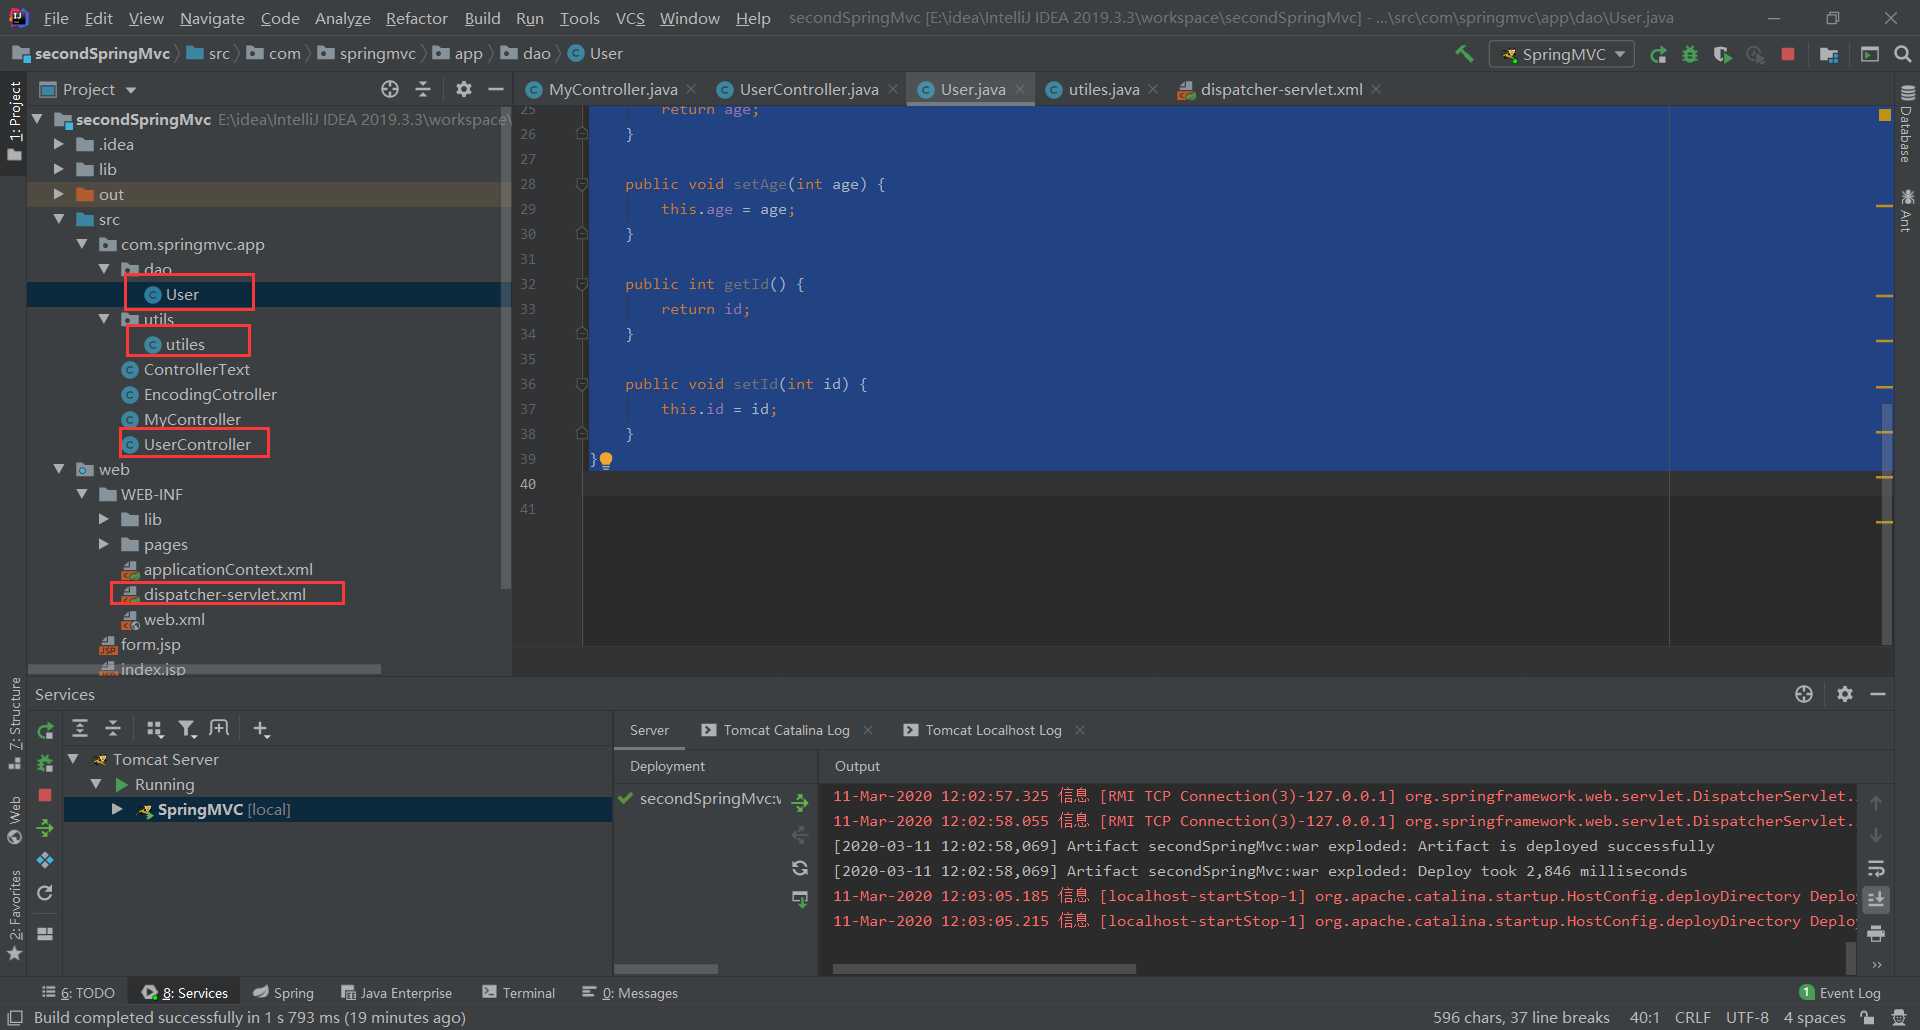Open the Event Log button
This screenshot has width=1920, height=1030.
click(x=1840, y=993)
